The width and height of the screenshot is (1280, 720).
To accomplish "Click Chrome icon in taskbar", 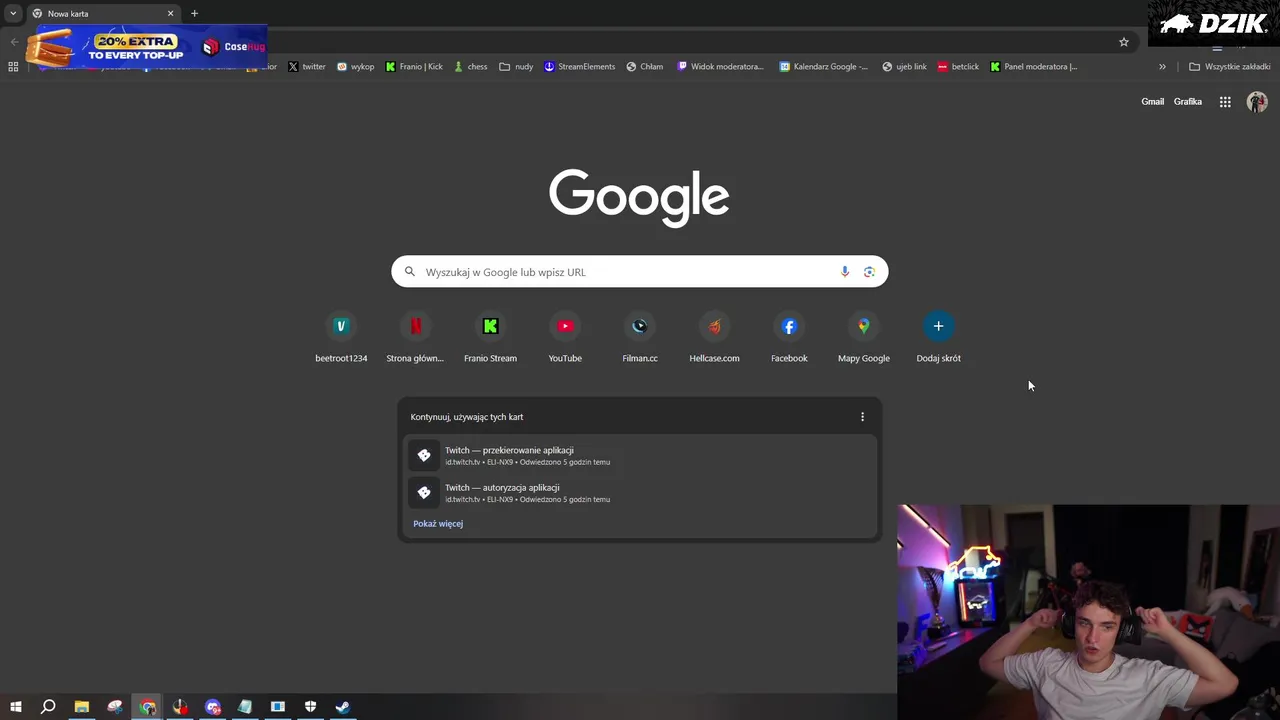I will click(147, 707).
